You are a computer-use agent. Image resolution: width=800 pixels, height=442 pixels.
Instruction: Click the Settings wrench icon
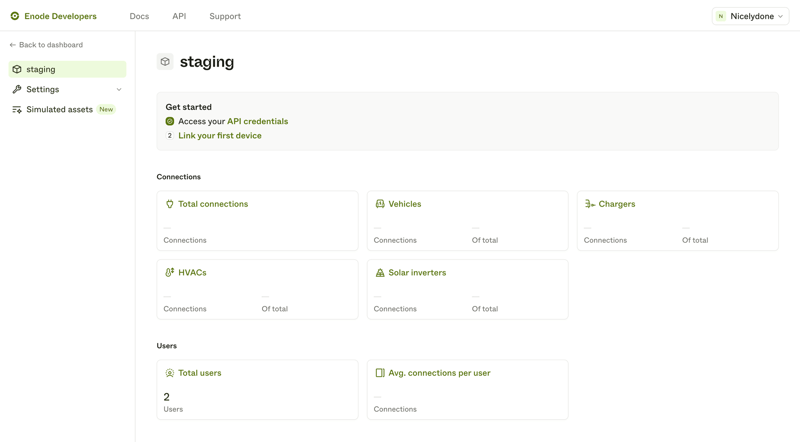click(17, 89)
